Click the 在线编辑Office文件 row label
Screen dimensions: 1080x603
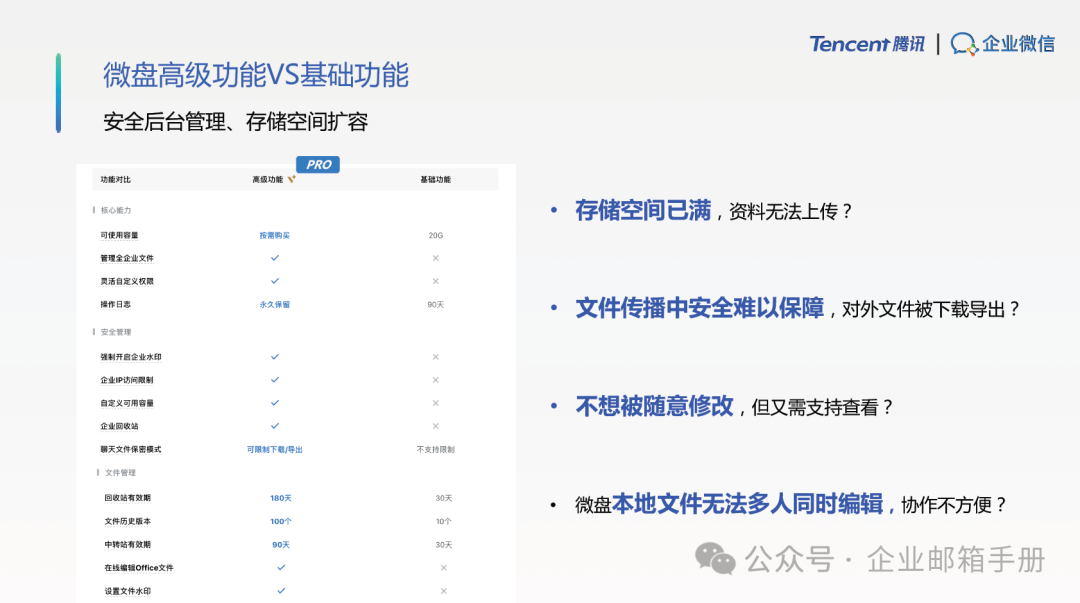[139, 568]
